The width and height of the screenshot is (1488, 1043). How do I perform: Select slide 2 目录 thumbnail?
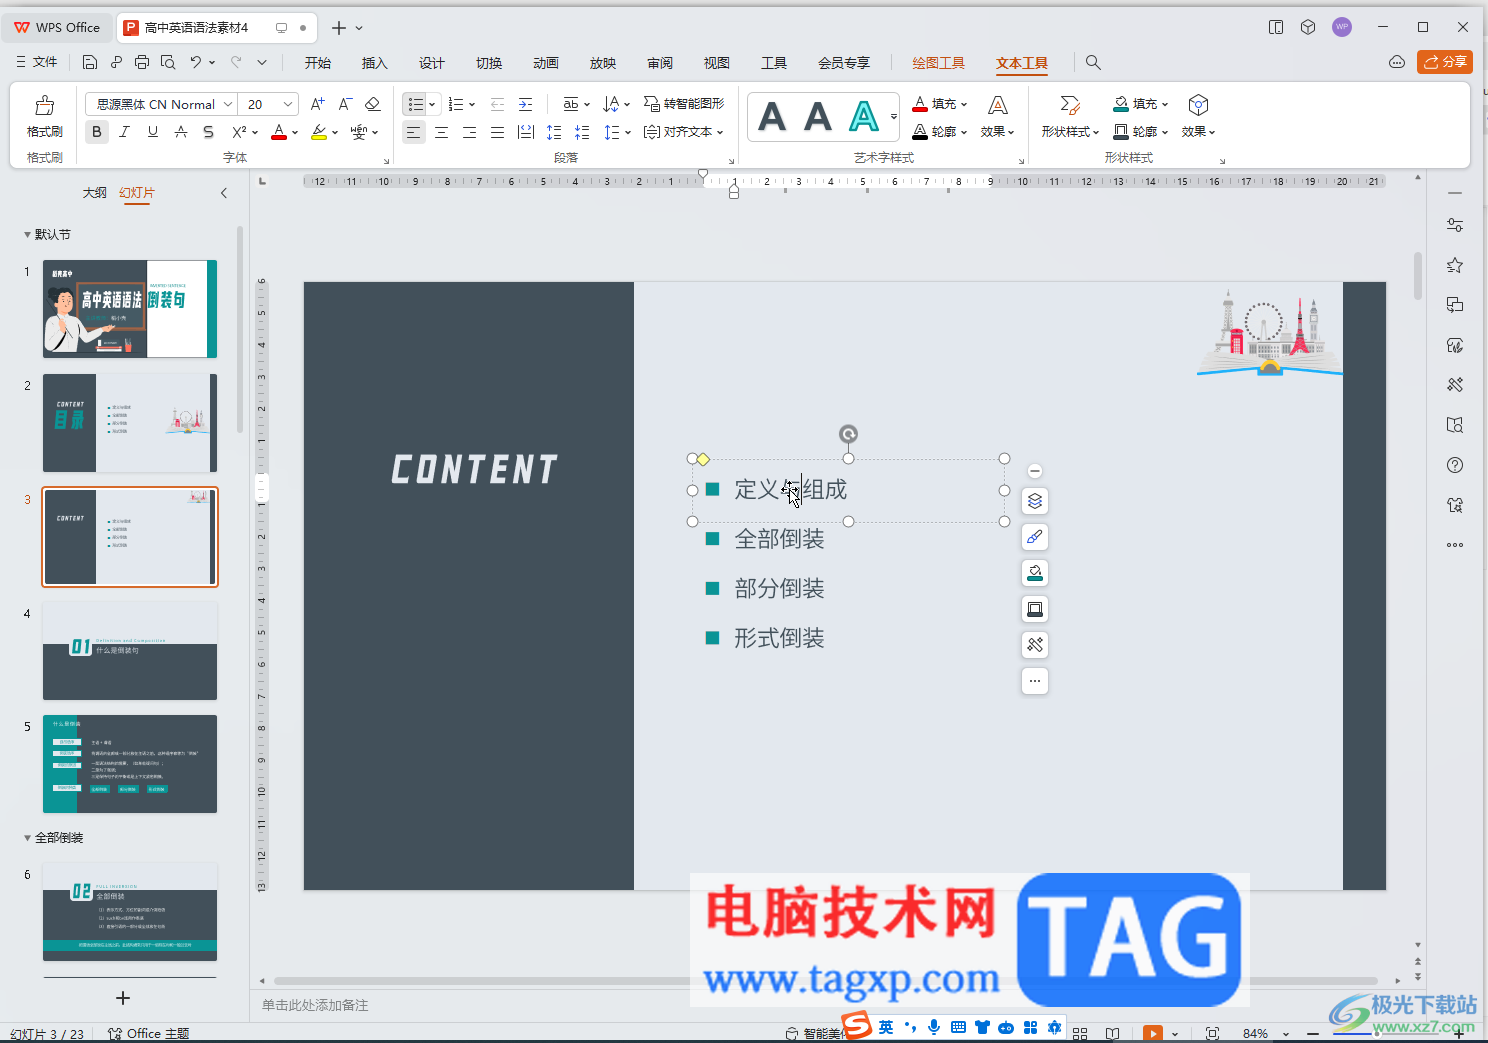130,423
